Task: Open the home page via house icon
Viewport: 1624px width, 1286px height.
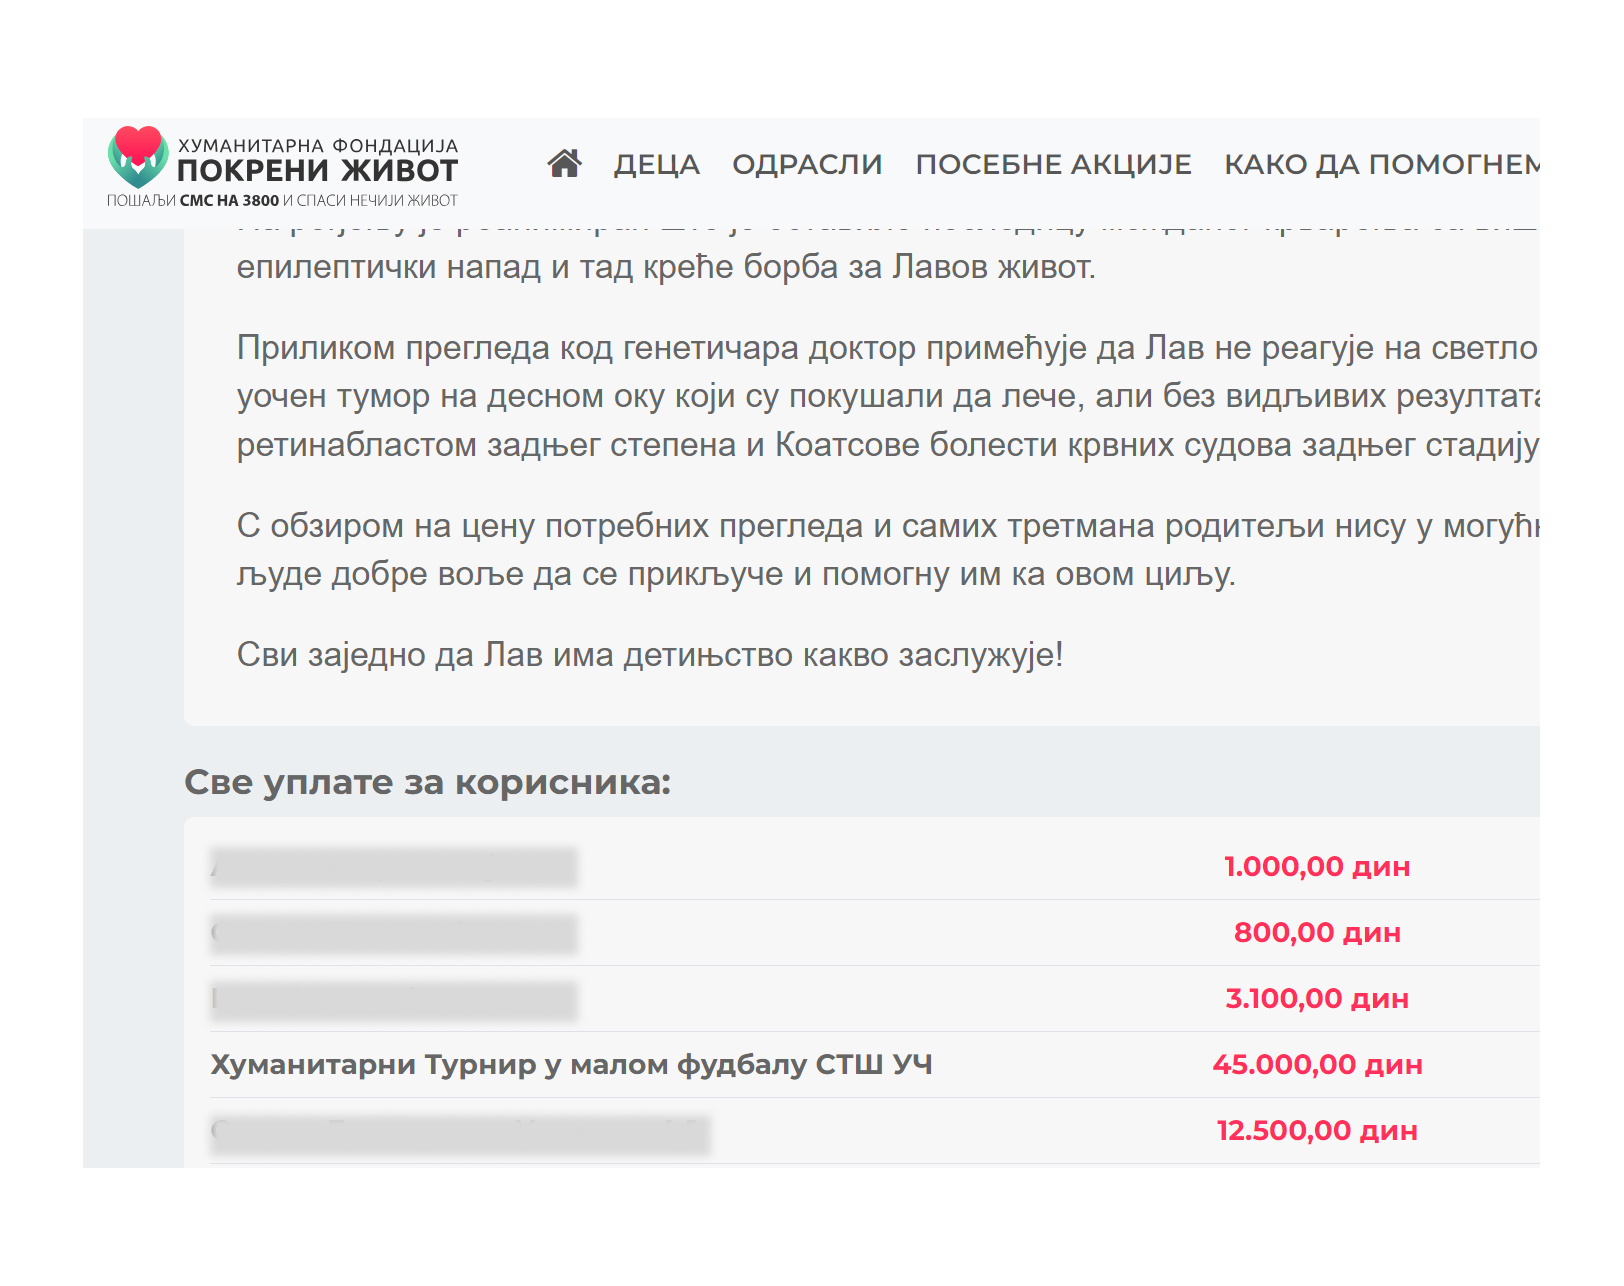Action: [564, 163]
